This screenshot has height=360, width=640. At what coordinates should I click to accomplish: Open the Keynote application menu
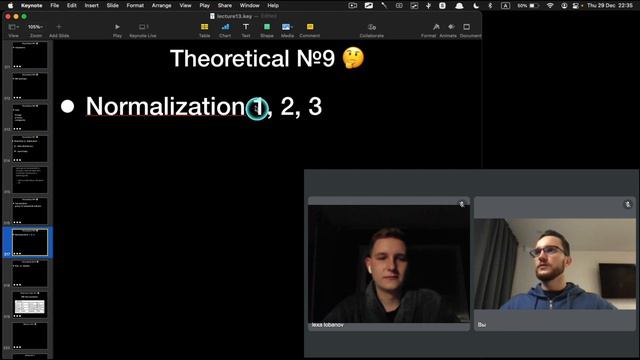coord(31,5)
